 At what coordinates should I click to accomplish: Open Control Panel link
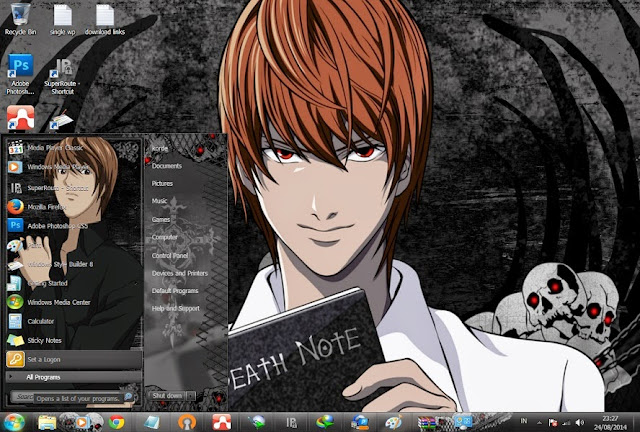point(170,256)
